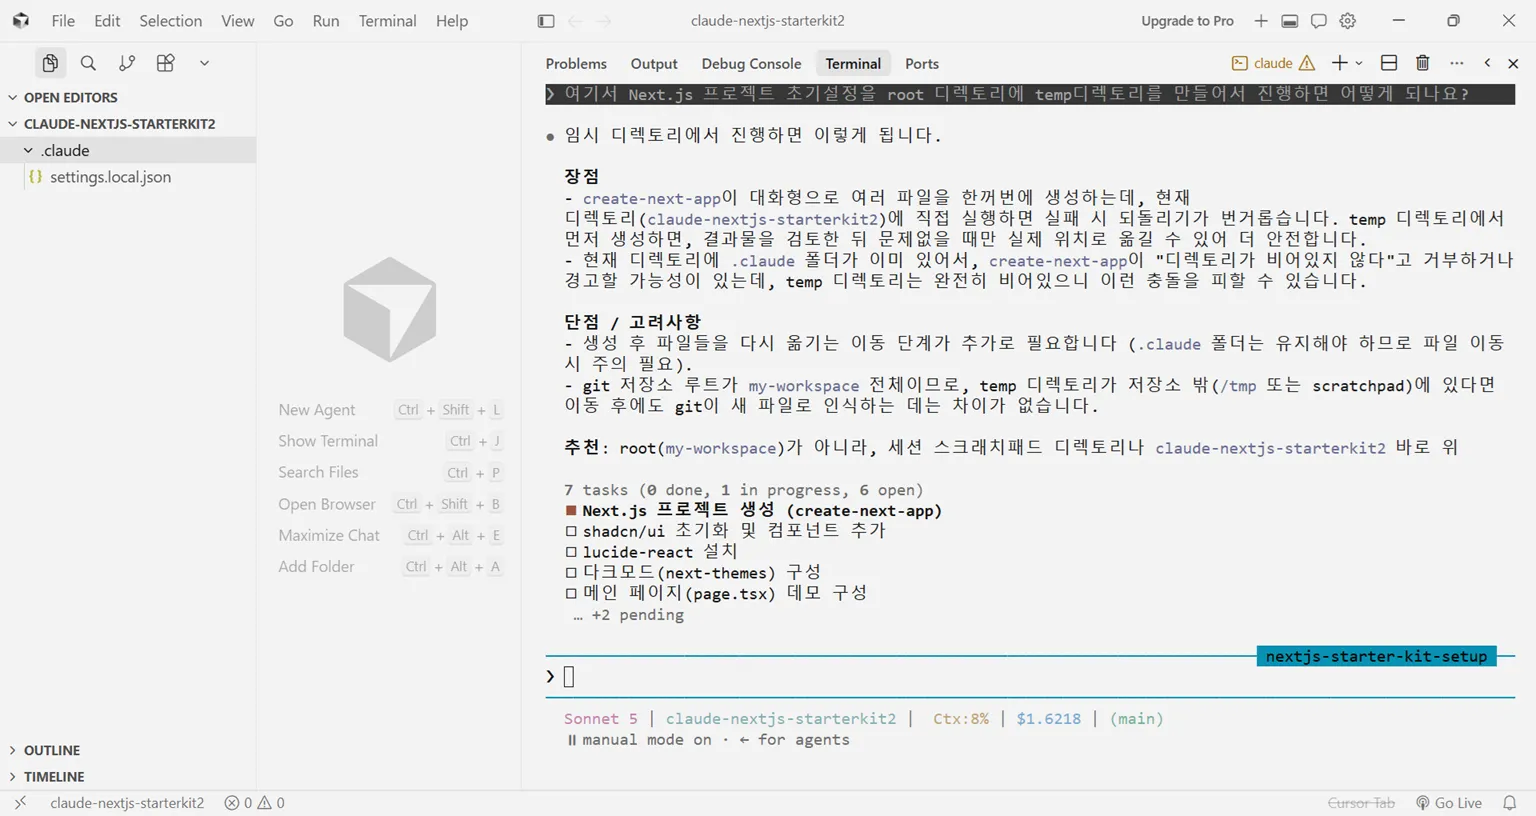
Task: Click Go Live in the status bar
Action: (1448, 803)
